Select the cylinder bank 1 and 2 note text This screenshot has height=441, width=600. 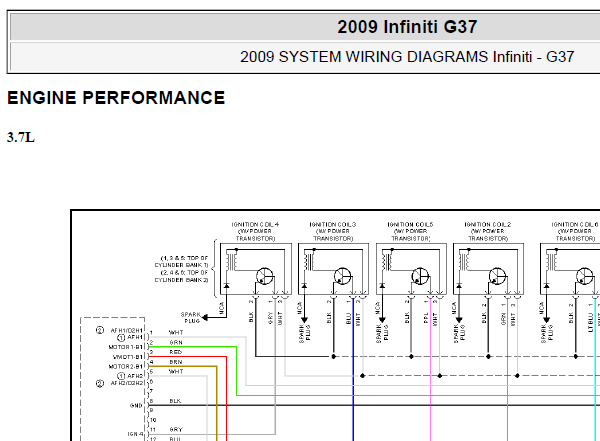pyautogui.click(x=181, y=269)
